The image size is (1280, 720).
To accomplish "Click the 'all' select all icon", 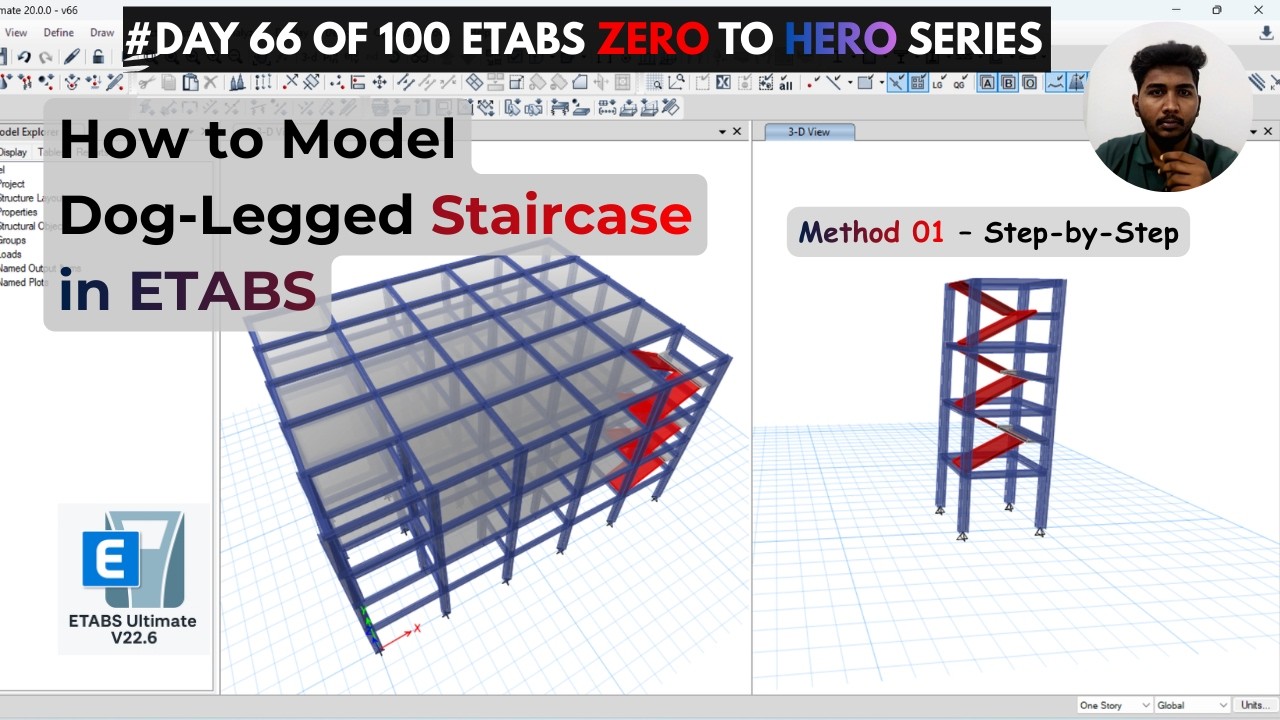I will tap(785, 82).
